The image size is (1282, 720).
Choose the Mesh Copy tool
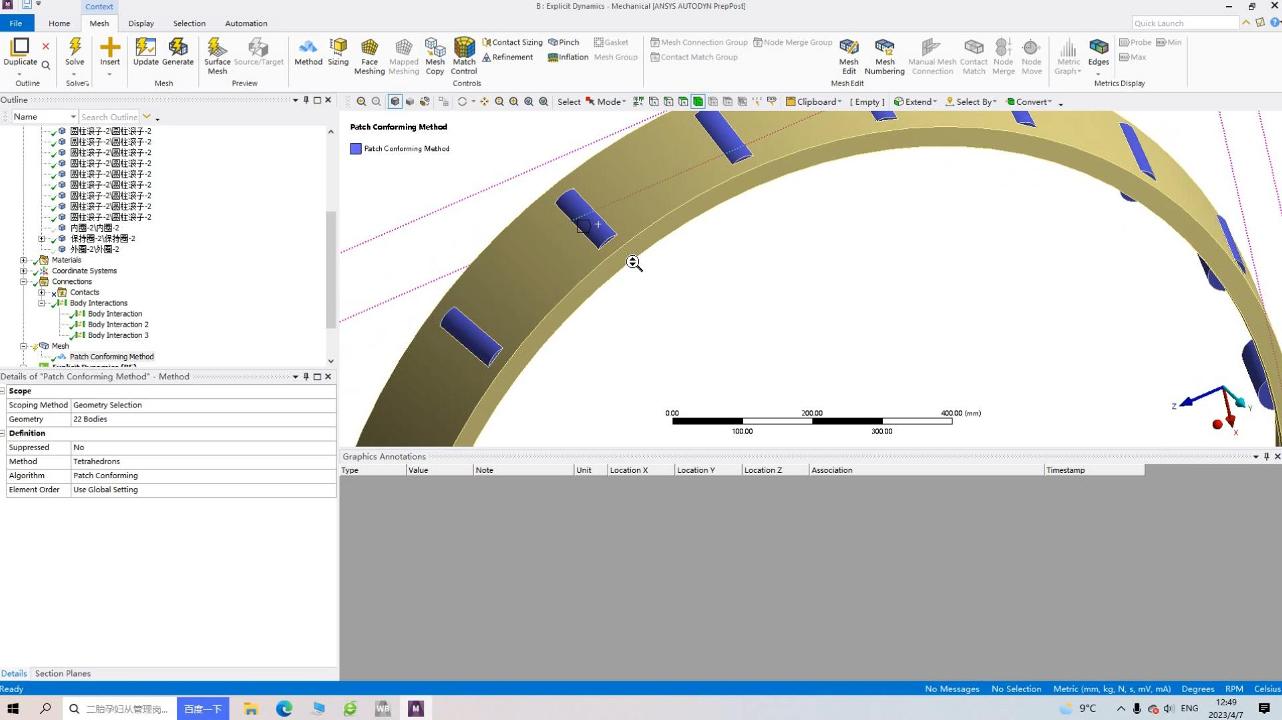point(435,56)
